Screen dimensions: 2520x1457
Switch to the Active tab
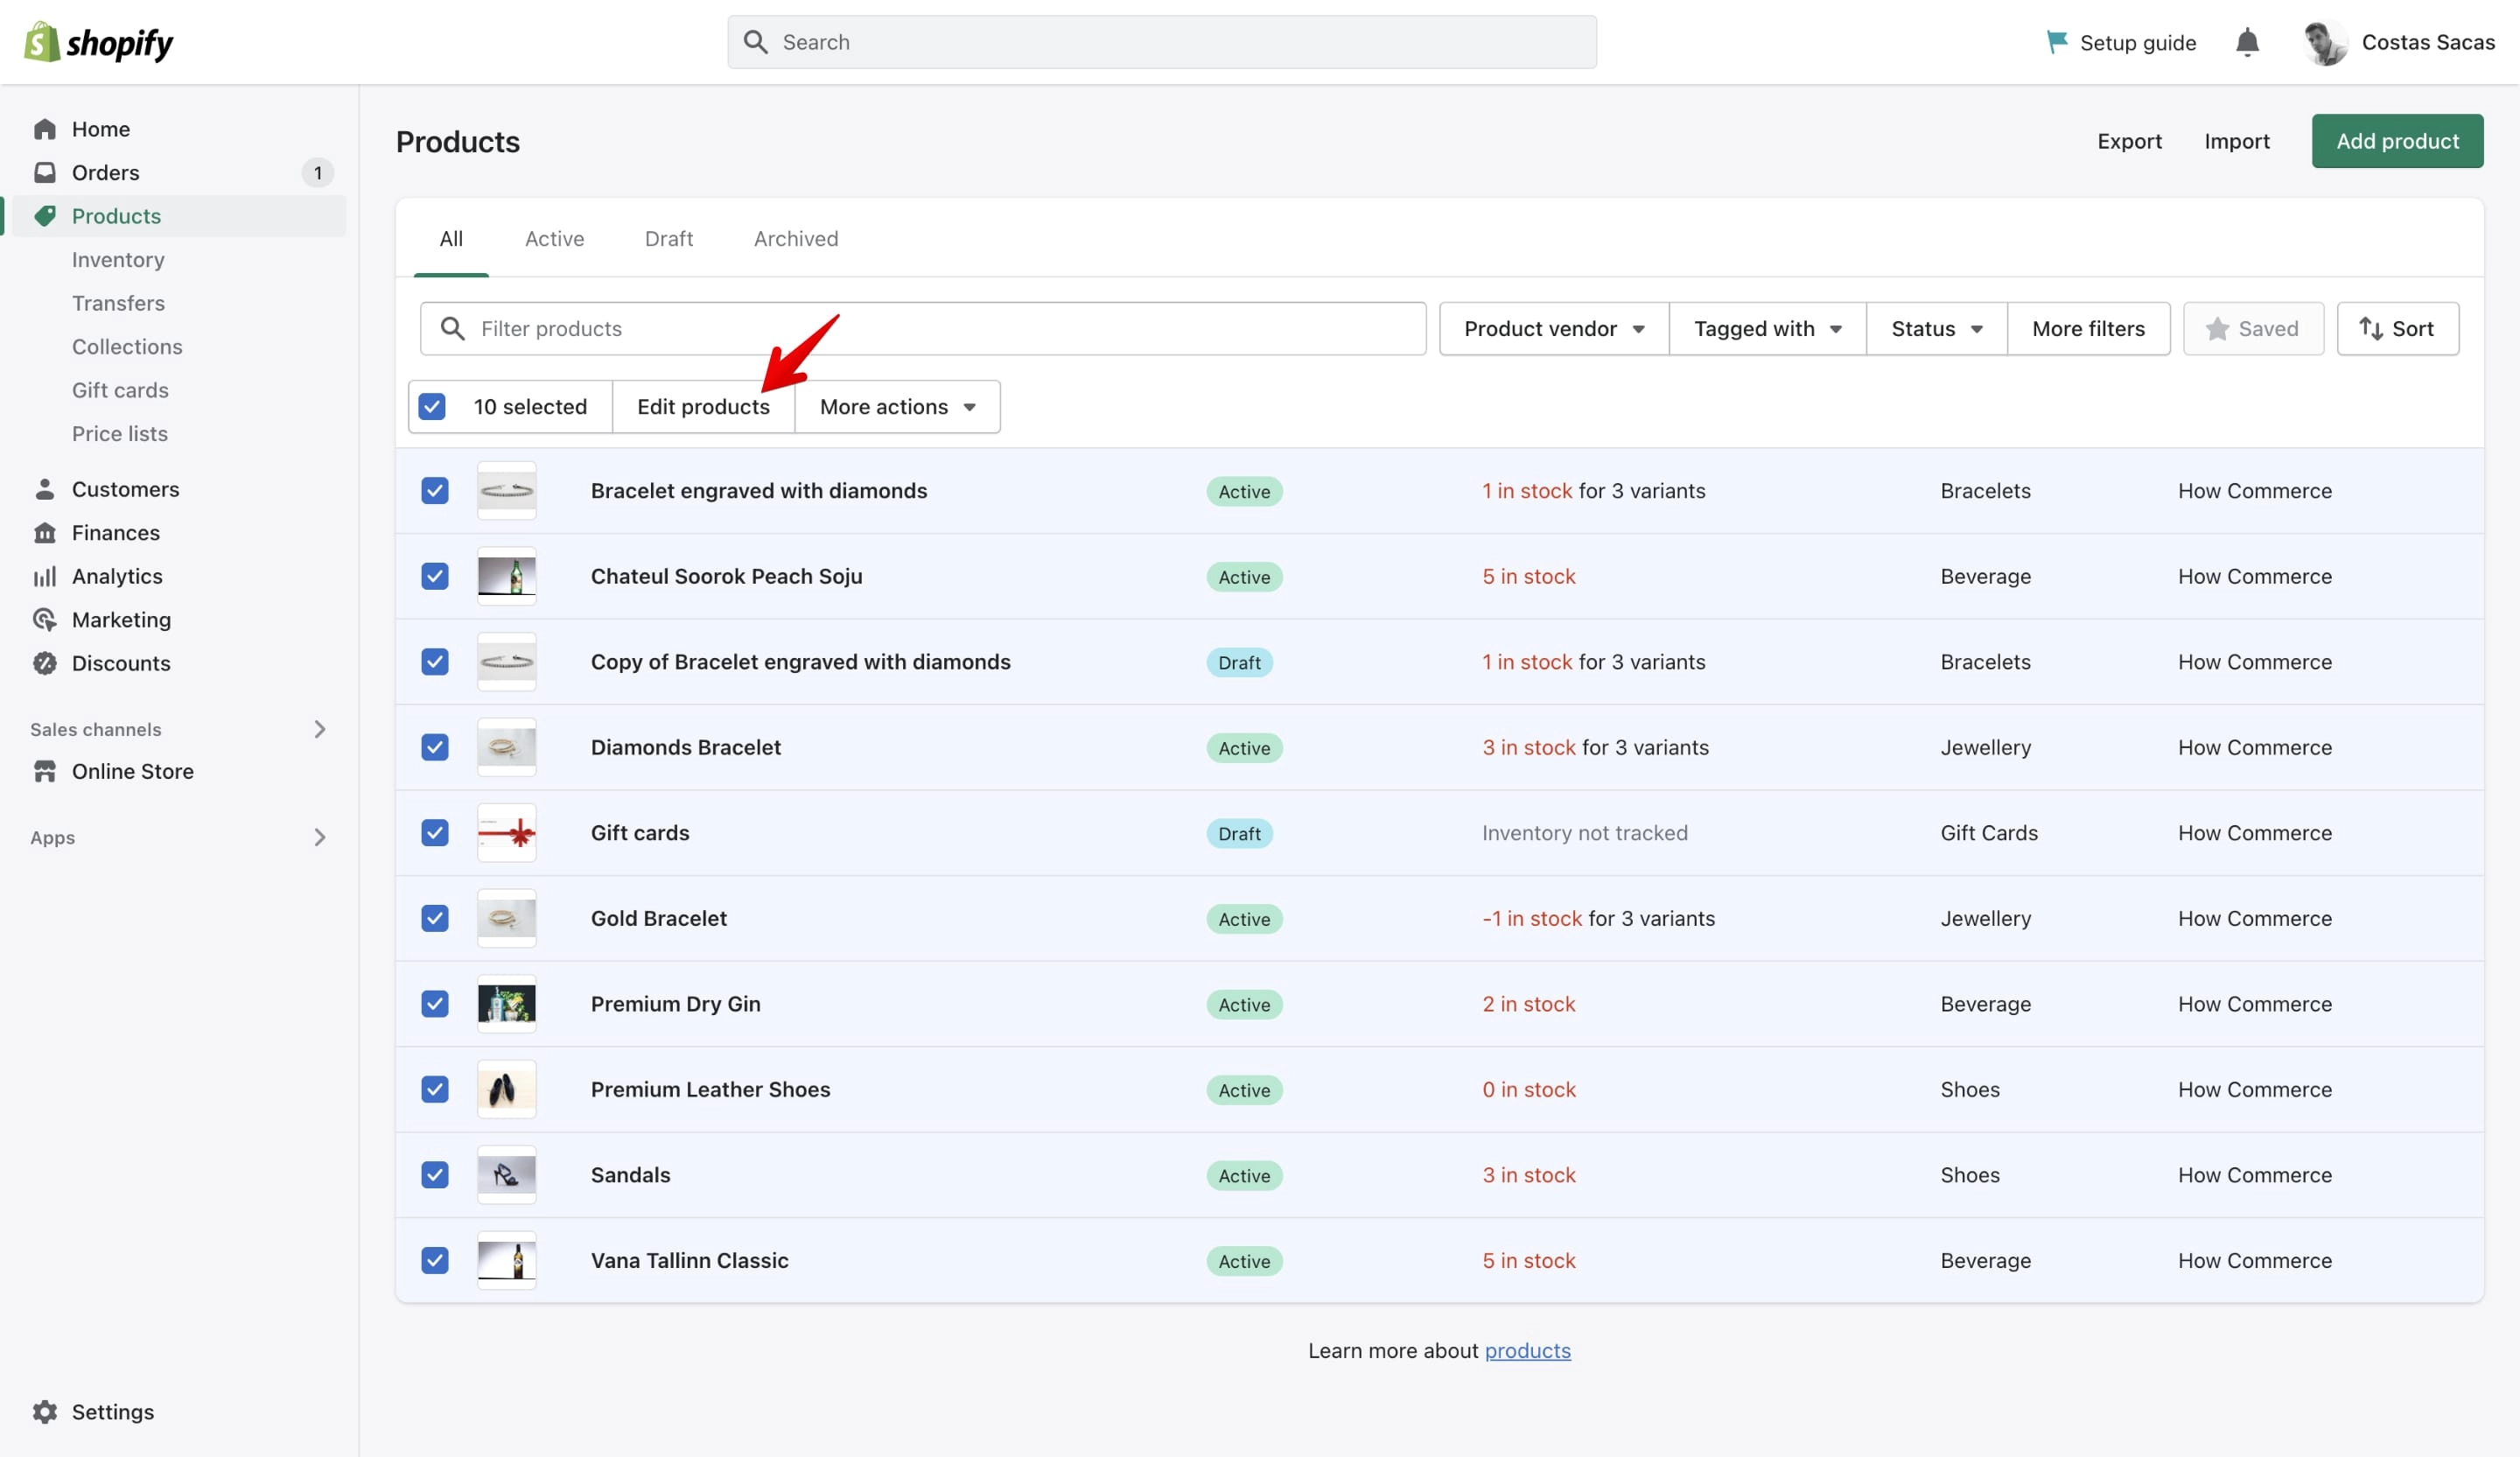click(x=554, y=238)
